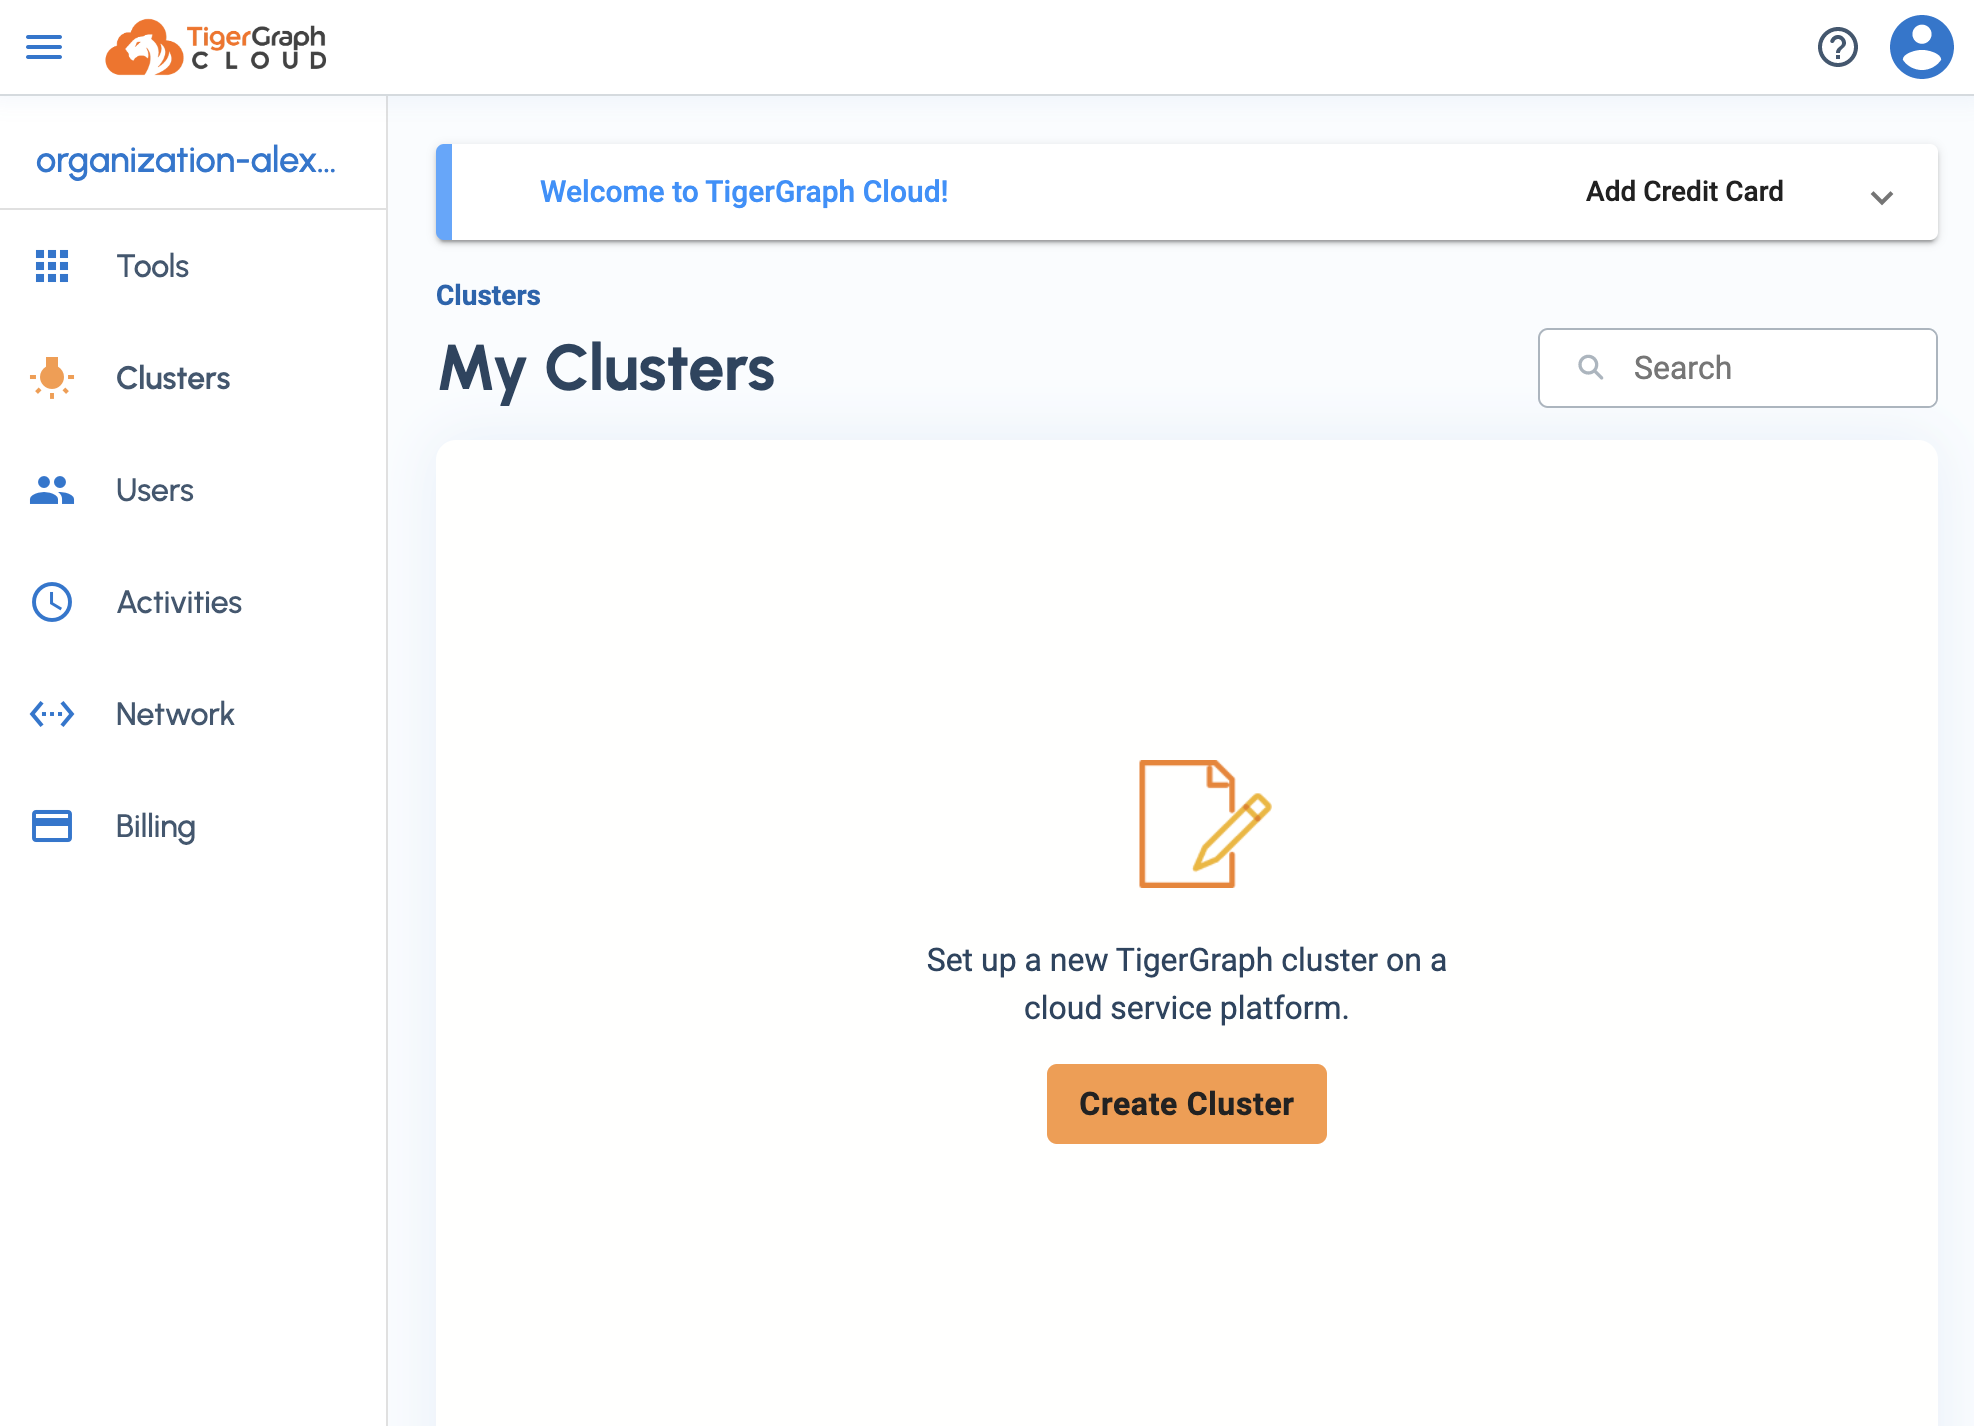Image resolution: width=1974 pixels, height=1426 pixels.
Task: Expand the welcome banner chevron
Action: [x=1881, y=197]
